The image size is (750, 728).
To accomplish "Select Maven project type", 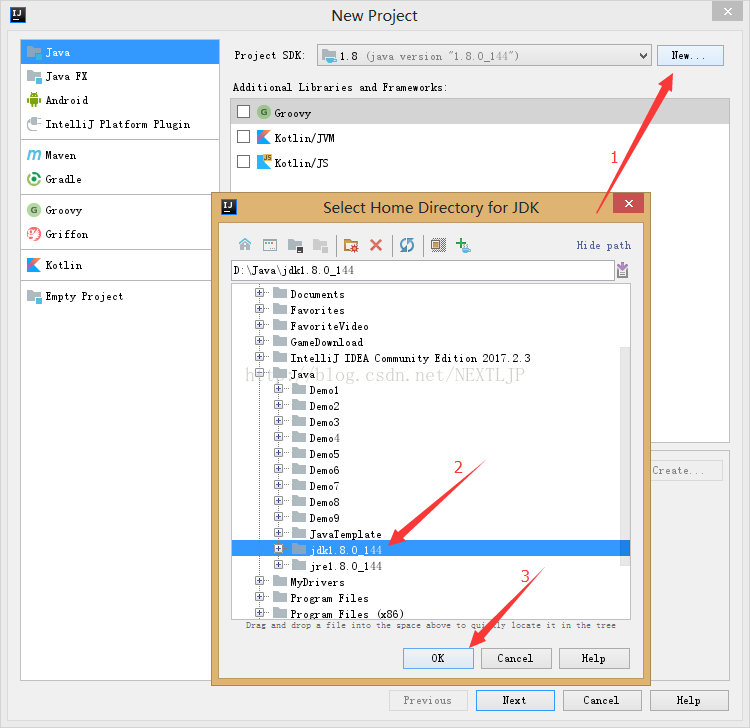I will [x=120, y=155].
